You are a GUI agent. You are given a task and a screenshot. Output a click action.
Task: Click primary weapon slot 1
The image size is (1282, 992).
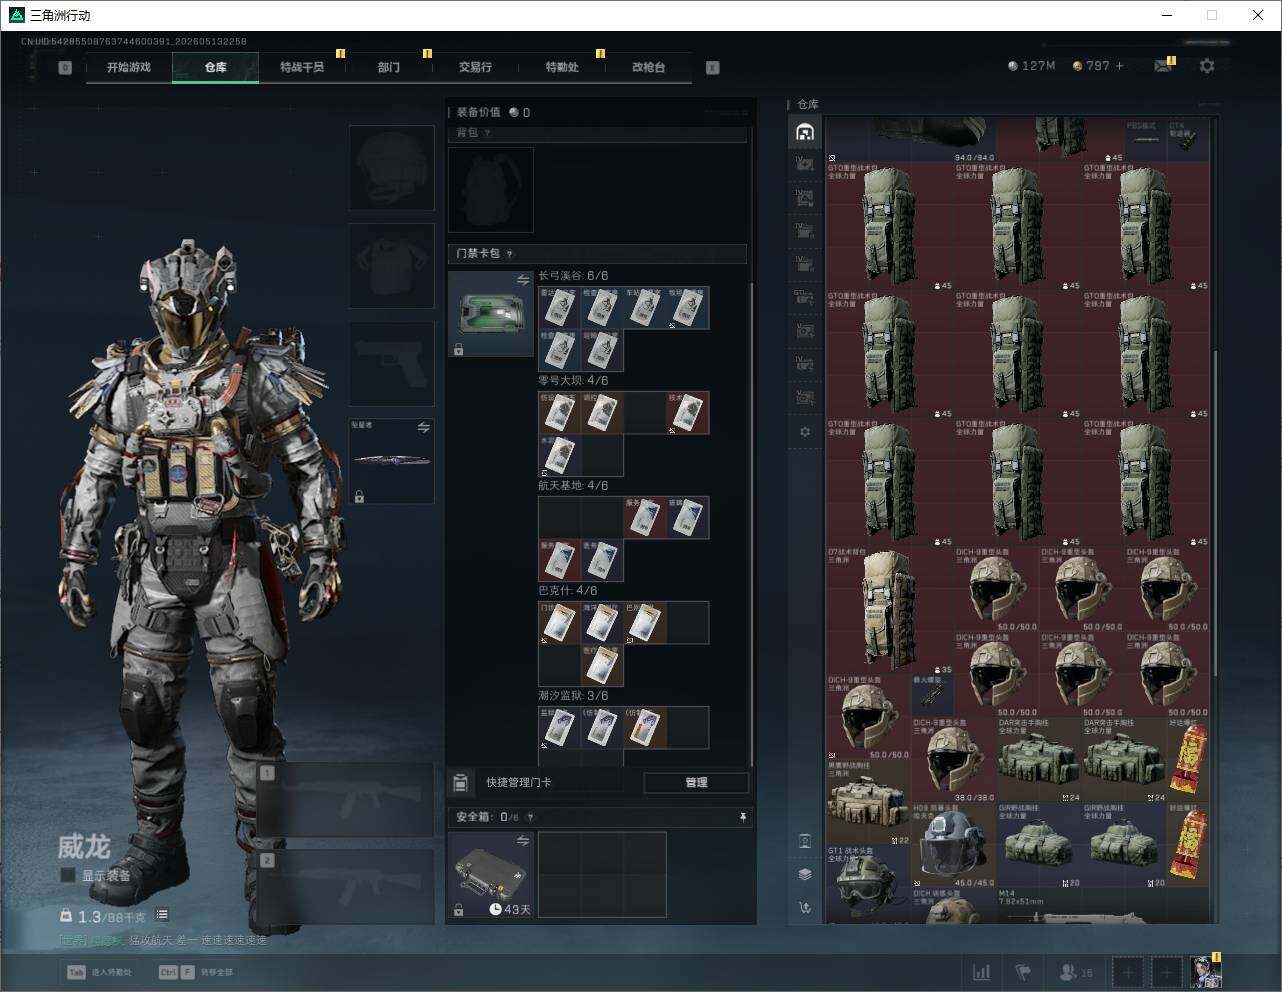(x=345, y=800)
